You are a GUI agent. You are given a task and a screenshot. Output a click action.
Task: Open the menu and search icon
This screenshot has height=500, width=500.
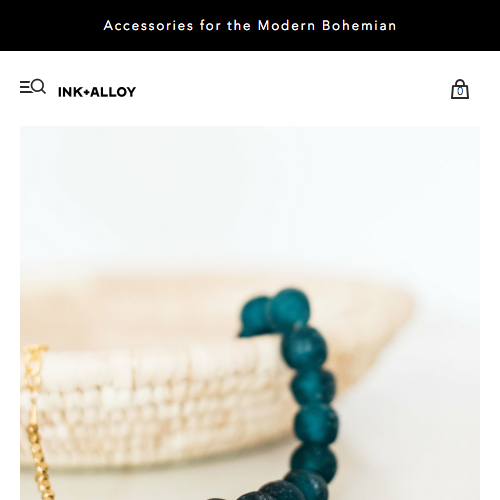point(33,87)
